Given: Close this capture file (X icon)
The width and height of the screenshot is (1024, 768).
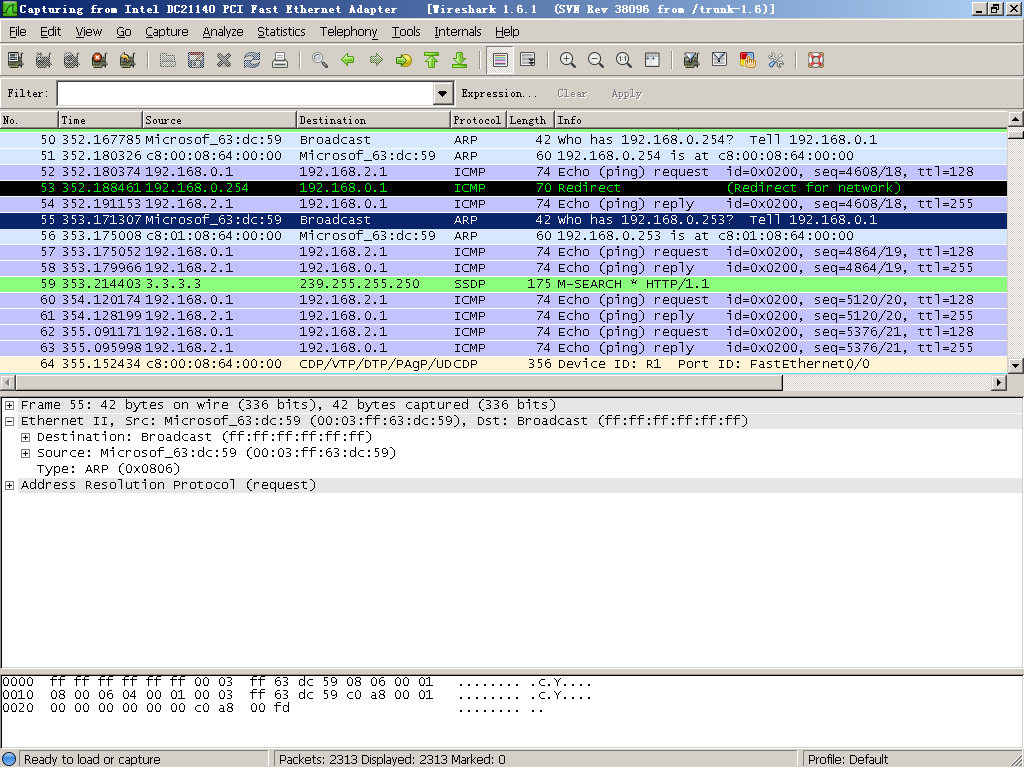Looking at the screenshot, I should pos(224,60).
